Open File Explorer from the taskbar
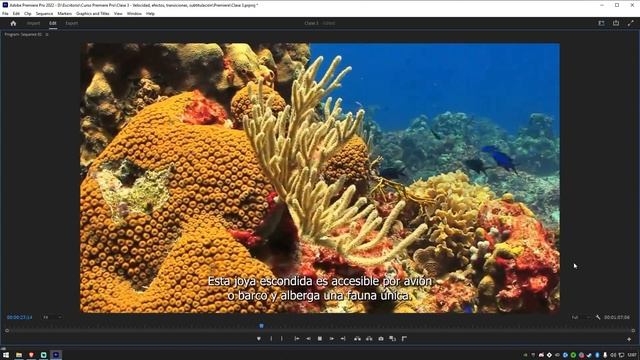This screenshot has height=360, width=640. point(19,355)
